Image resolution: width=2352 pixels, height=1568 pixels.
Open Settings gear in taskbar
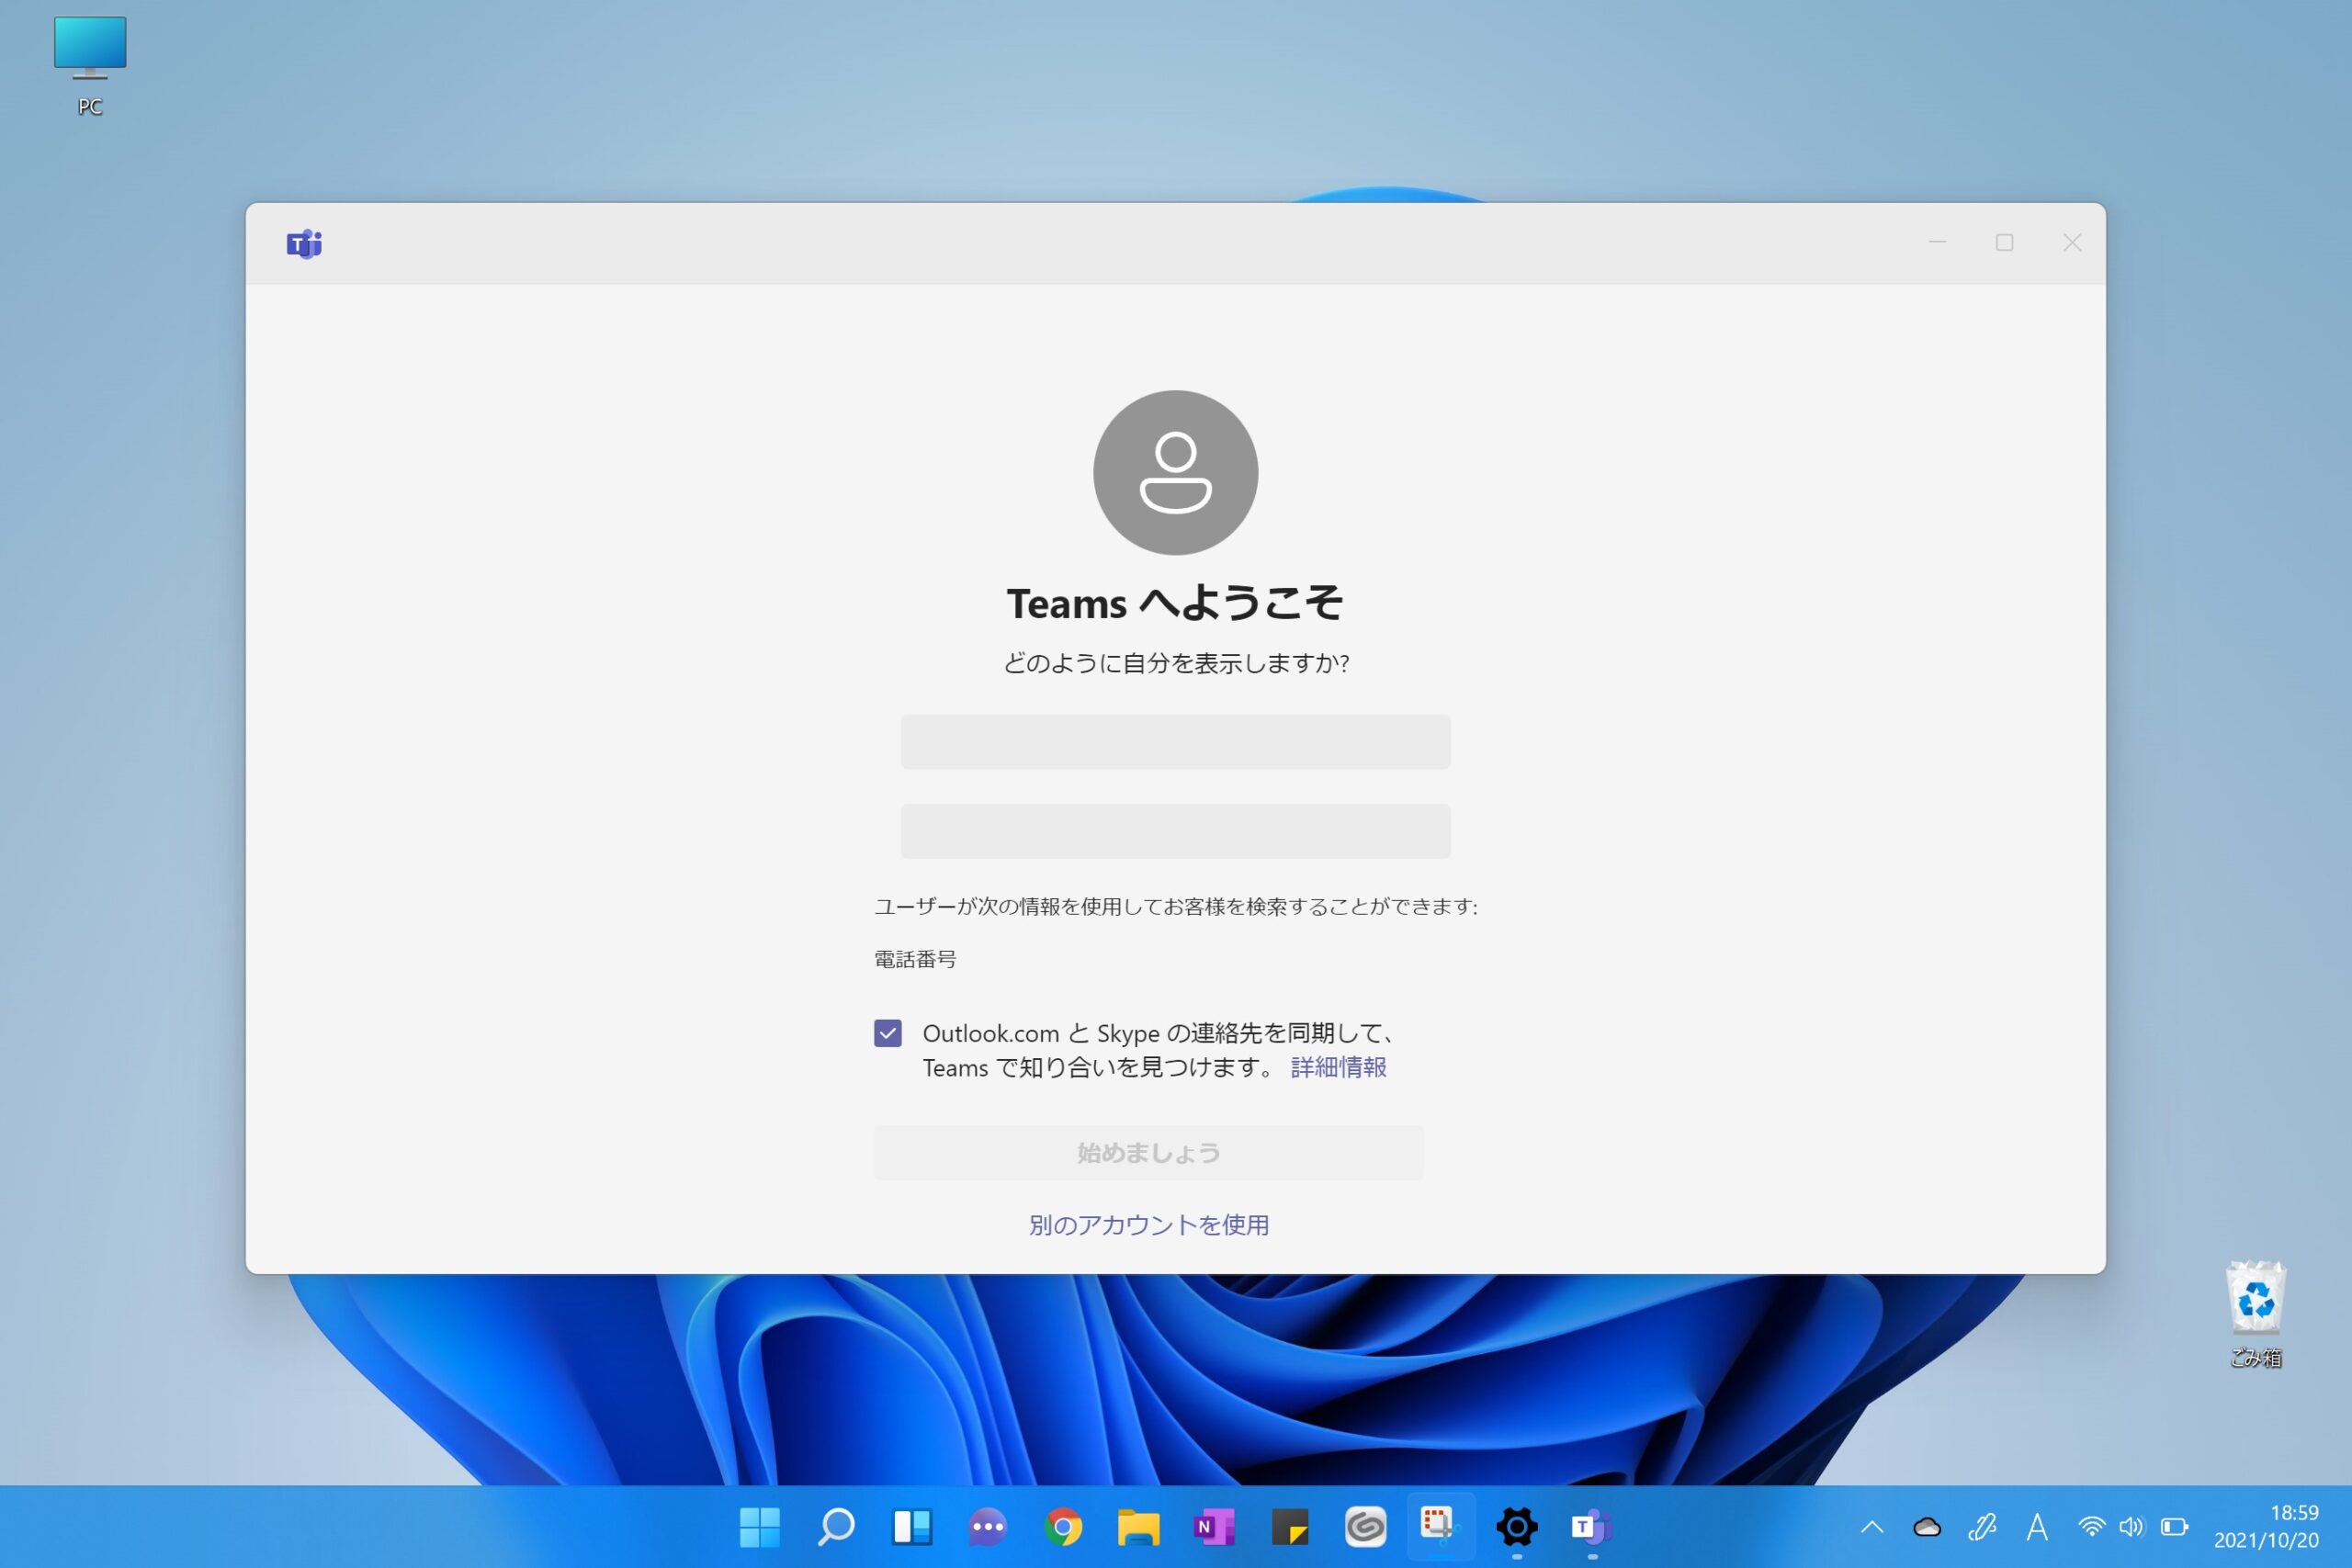click(1516, 1527)
